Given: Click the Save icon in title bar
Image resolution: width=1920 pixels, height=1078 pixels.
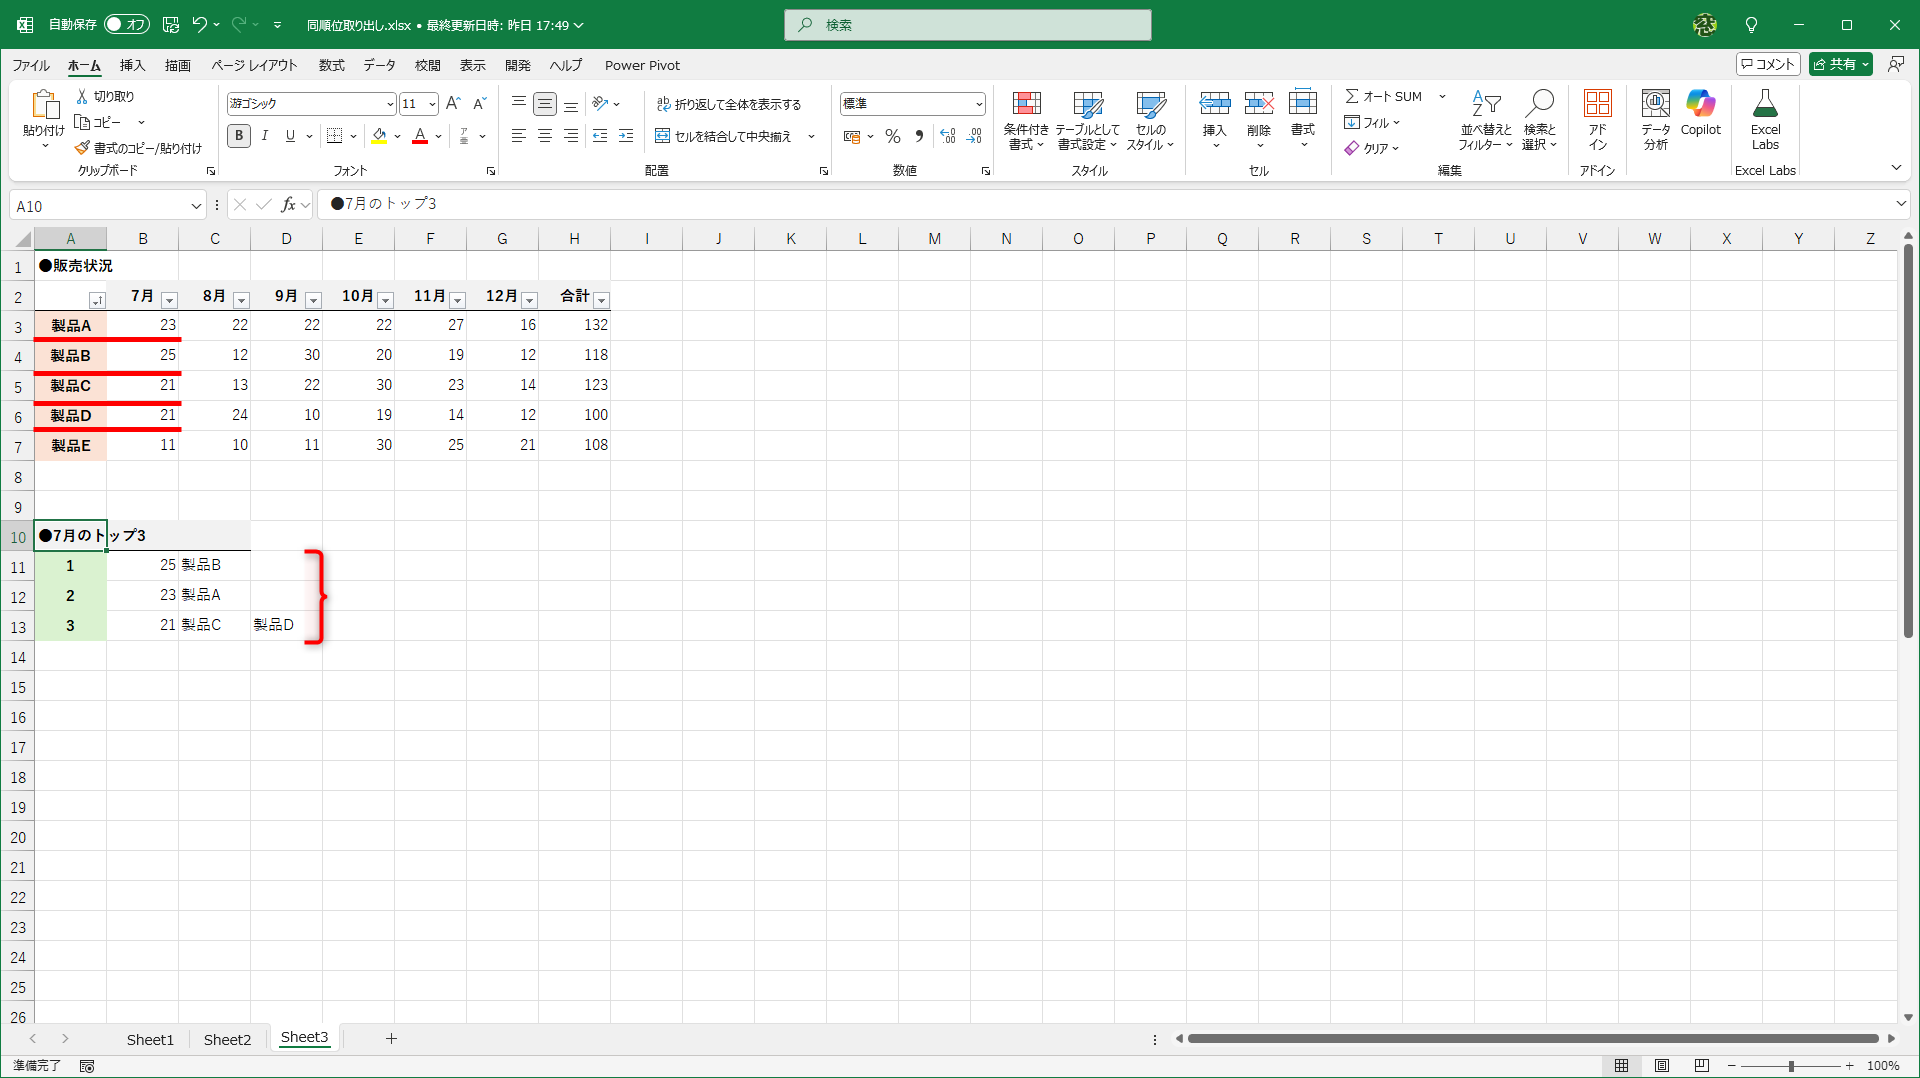Looking at the screenshot, I should [x=171, y=25].
